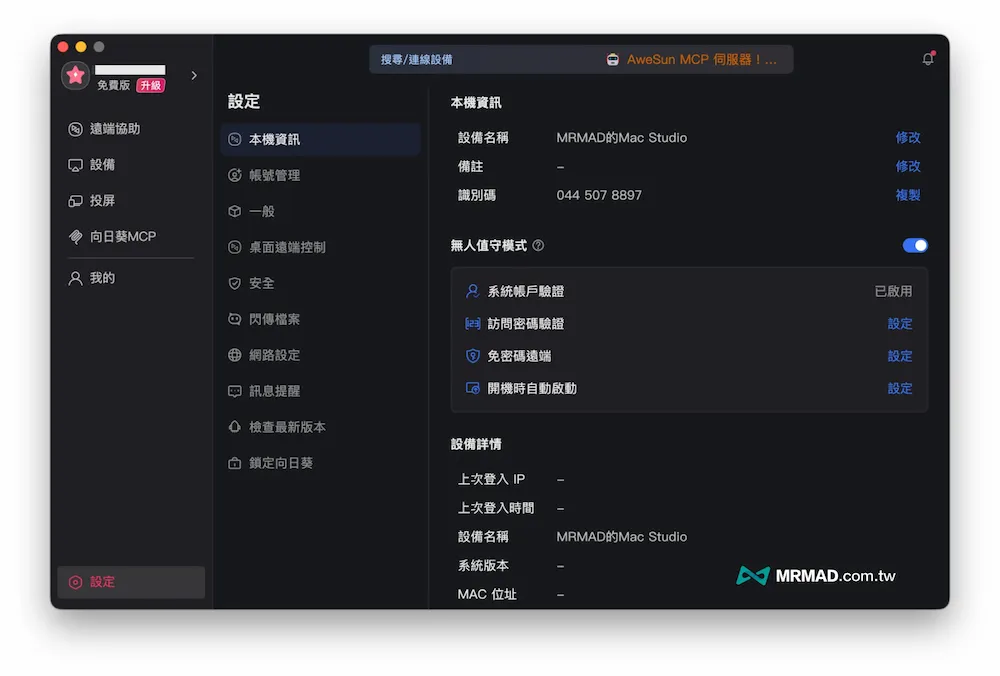Viewport: 1000px width, 676px height.
Task: Click the 上次登入 IP label
Action: coord(491,479)
